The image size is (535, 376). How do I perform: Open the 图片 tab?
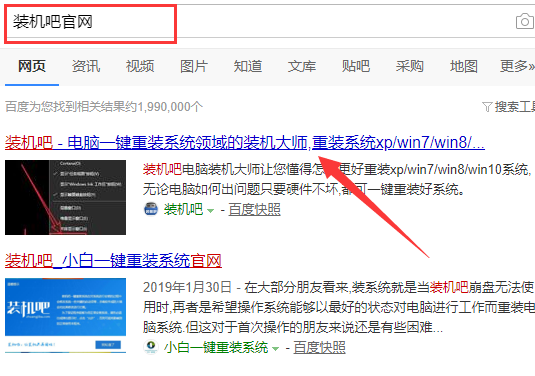pos(194,66)
